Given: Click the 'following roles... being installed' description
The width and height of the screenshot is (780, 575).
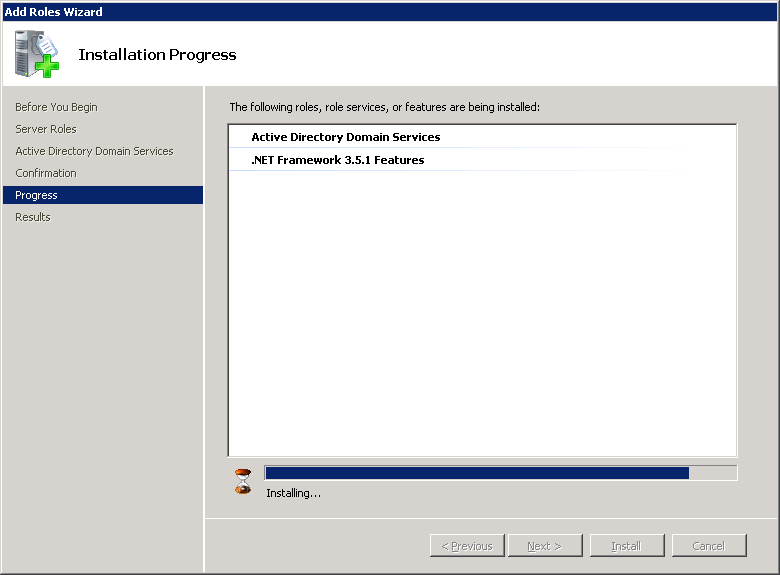Looking at the screenshot, I should tap(385, 107).
